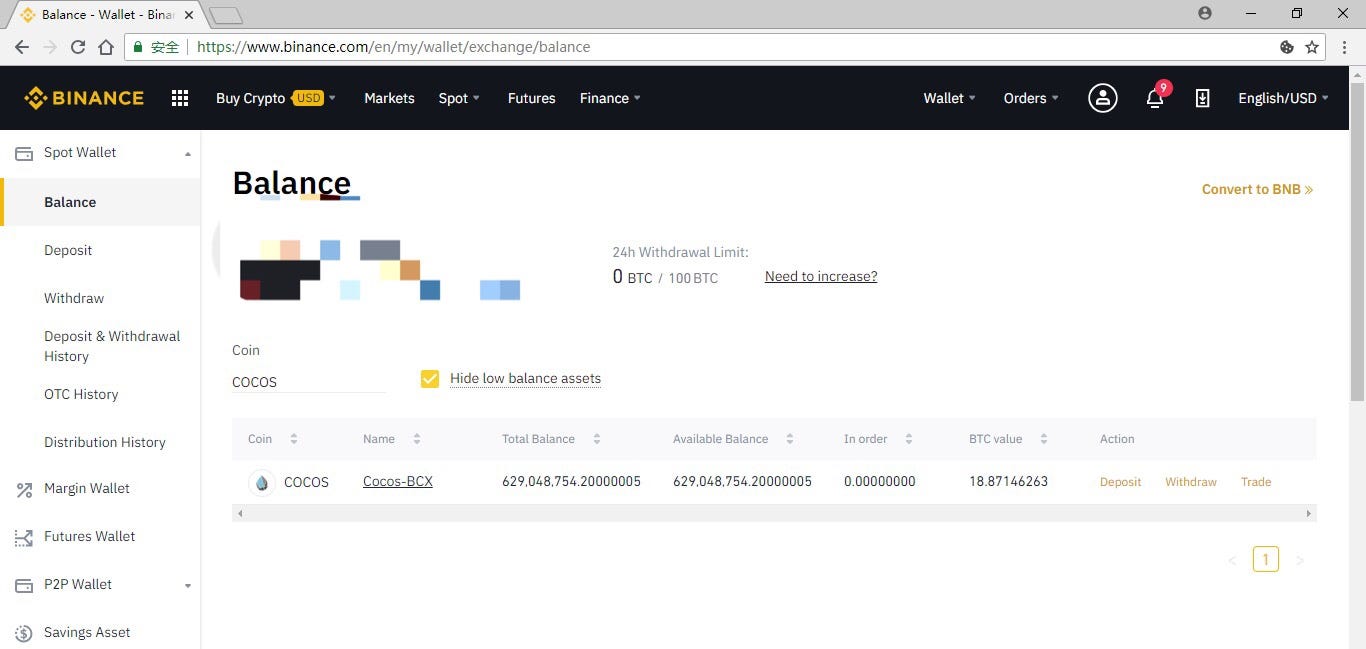Expand the P2P Wallet section arrow

188,586
